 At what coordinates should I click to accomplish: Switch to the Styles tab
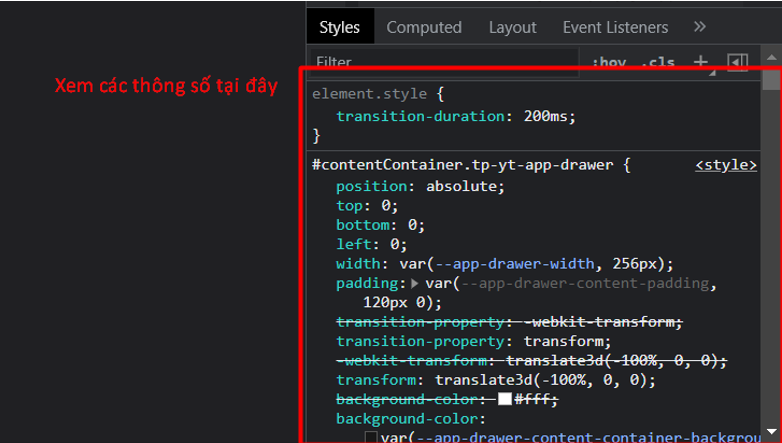pyautogui.click(x=339, y=27)
